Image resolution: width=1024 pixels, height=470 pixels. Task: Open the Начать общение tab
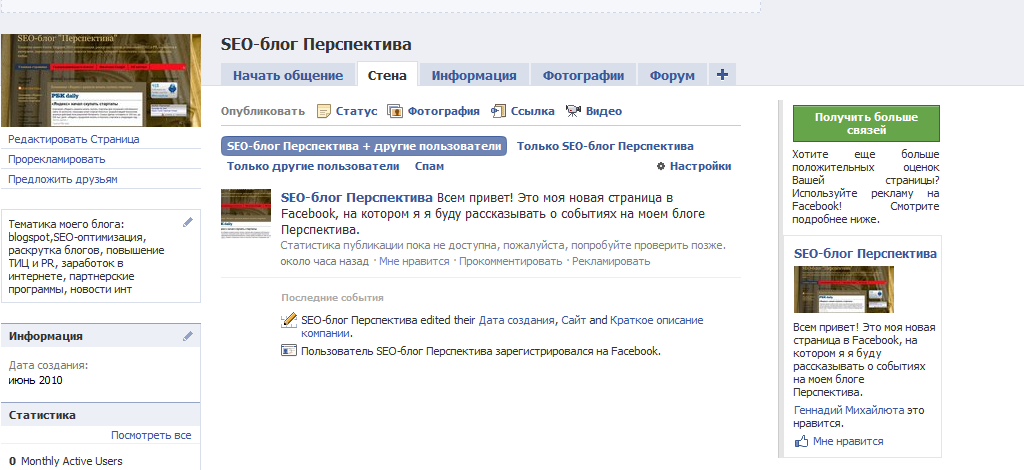(x=288, y=75)
